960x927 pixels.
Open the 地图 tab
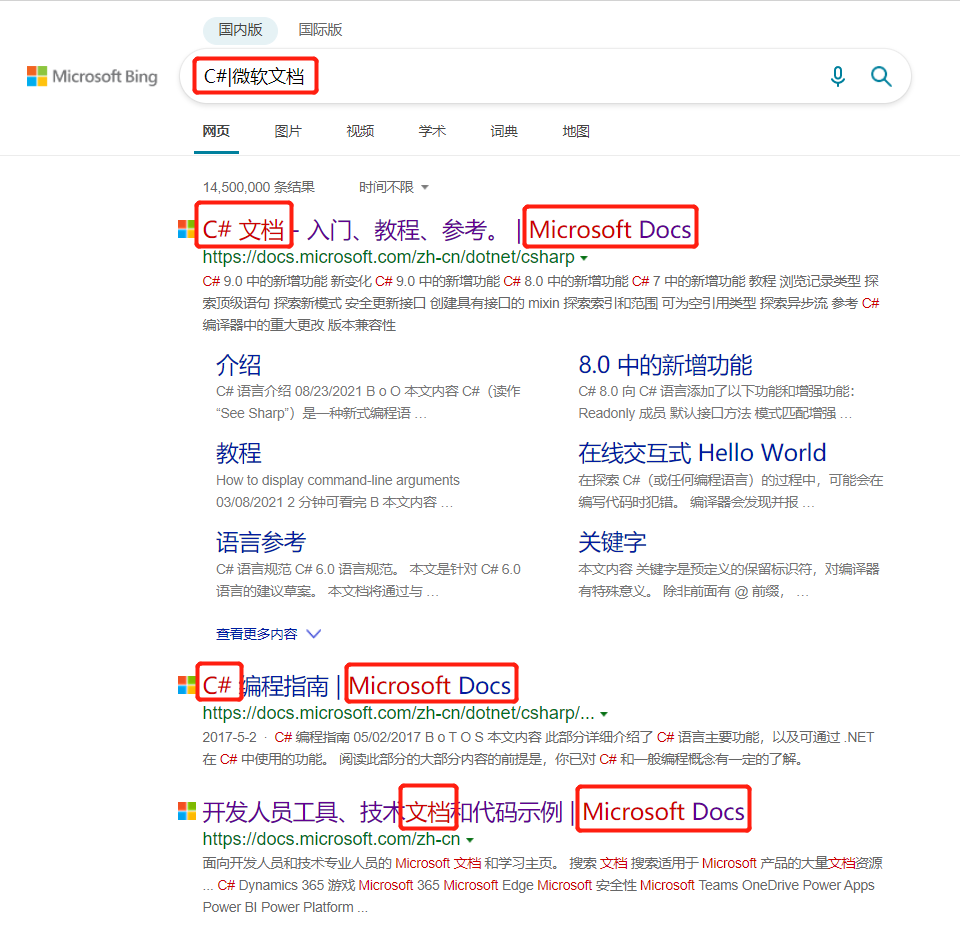pyautogui.click(x=576, y=131)
